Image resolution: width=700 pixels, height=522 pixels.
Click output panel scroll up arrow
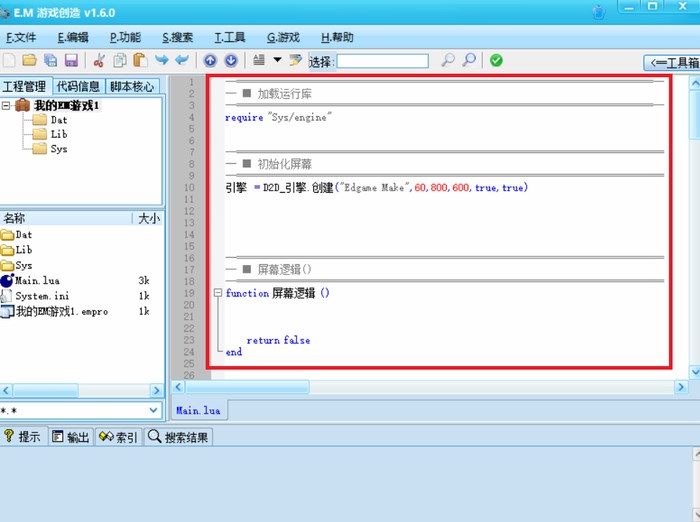click(x=696, y=454)
